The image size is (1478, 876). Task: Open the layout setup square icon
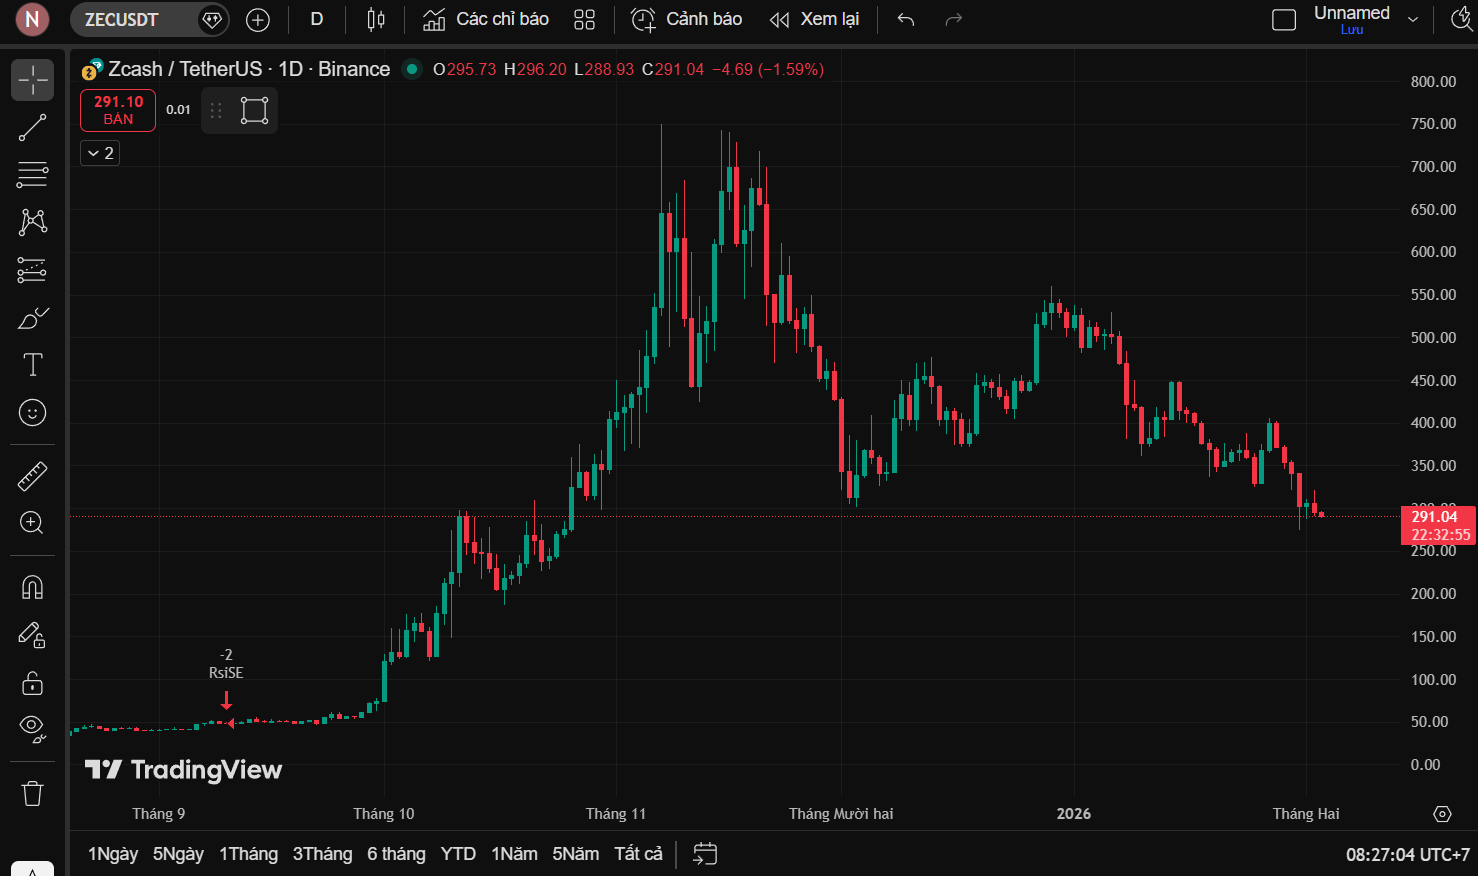click(1283, 20)
